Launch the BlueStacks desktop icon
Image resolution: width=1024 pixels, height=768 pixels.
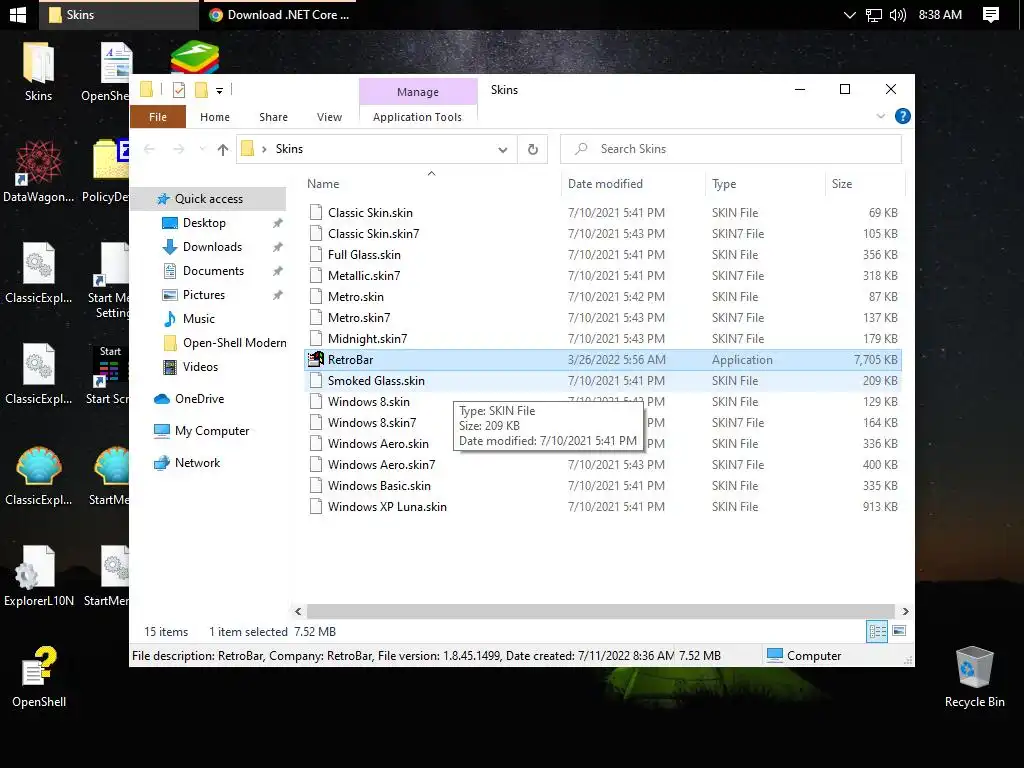(x=195, y=57)
